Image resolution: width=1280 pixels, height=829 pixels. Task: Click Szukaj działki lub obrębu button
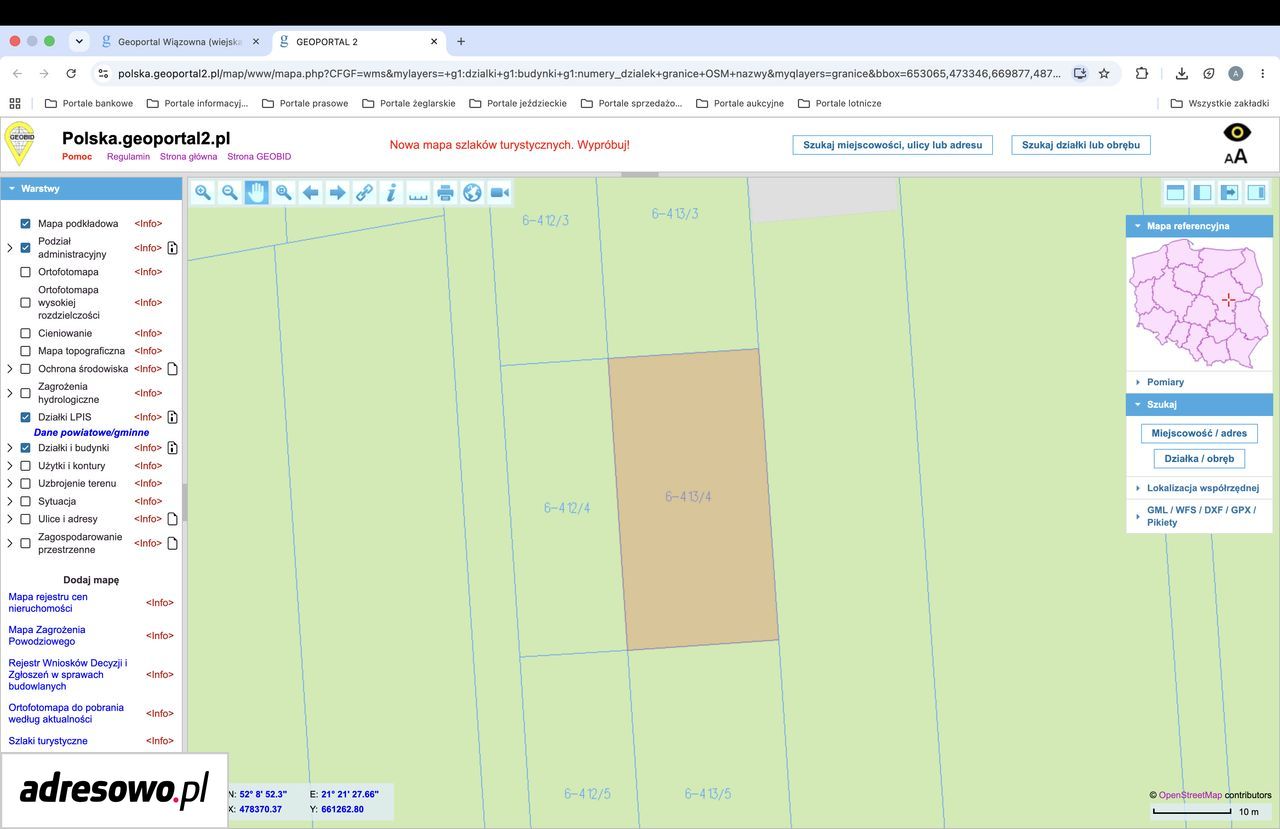click(1081, 145)
